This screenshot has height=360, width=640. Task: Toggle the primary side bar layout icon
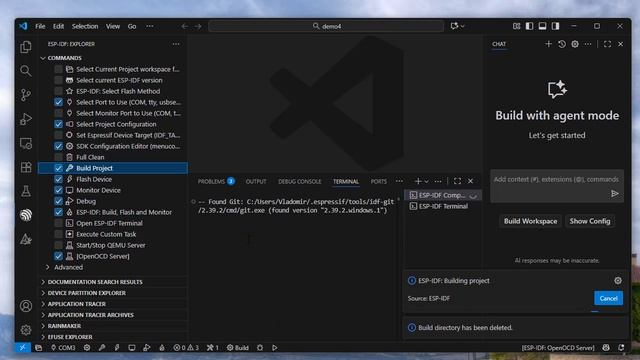(x=529, y=26)
